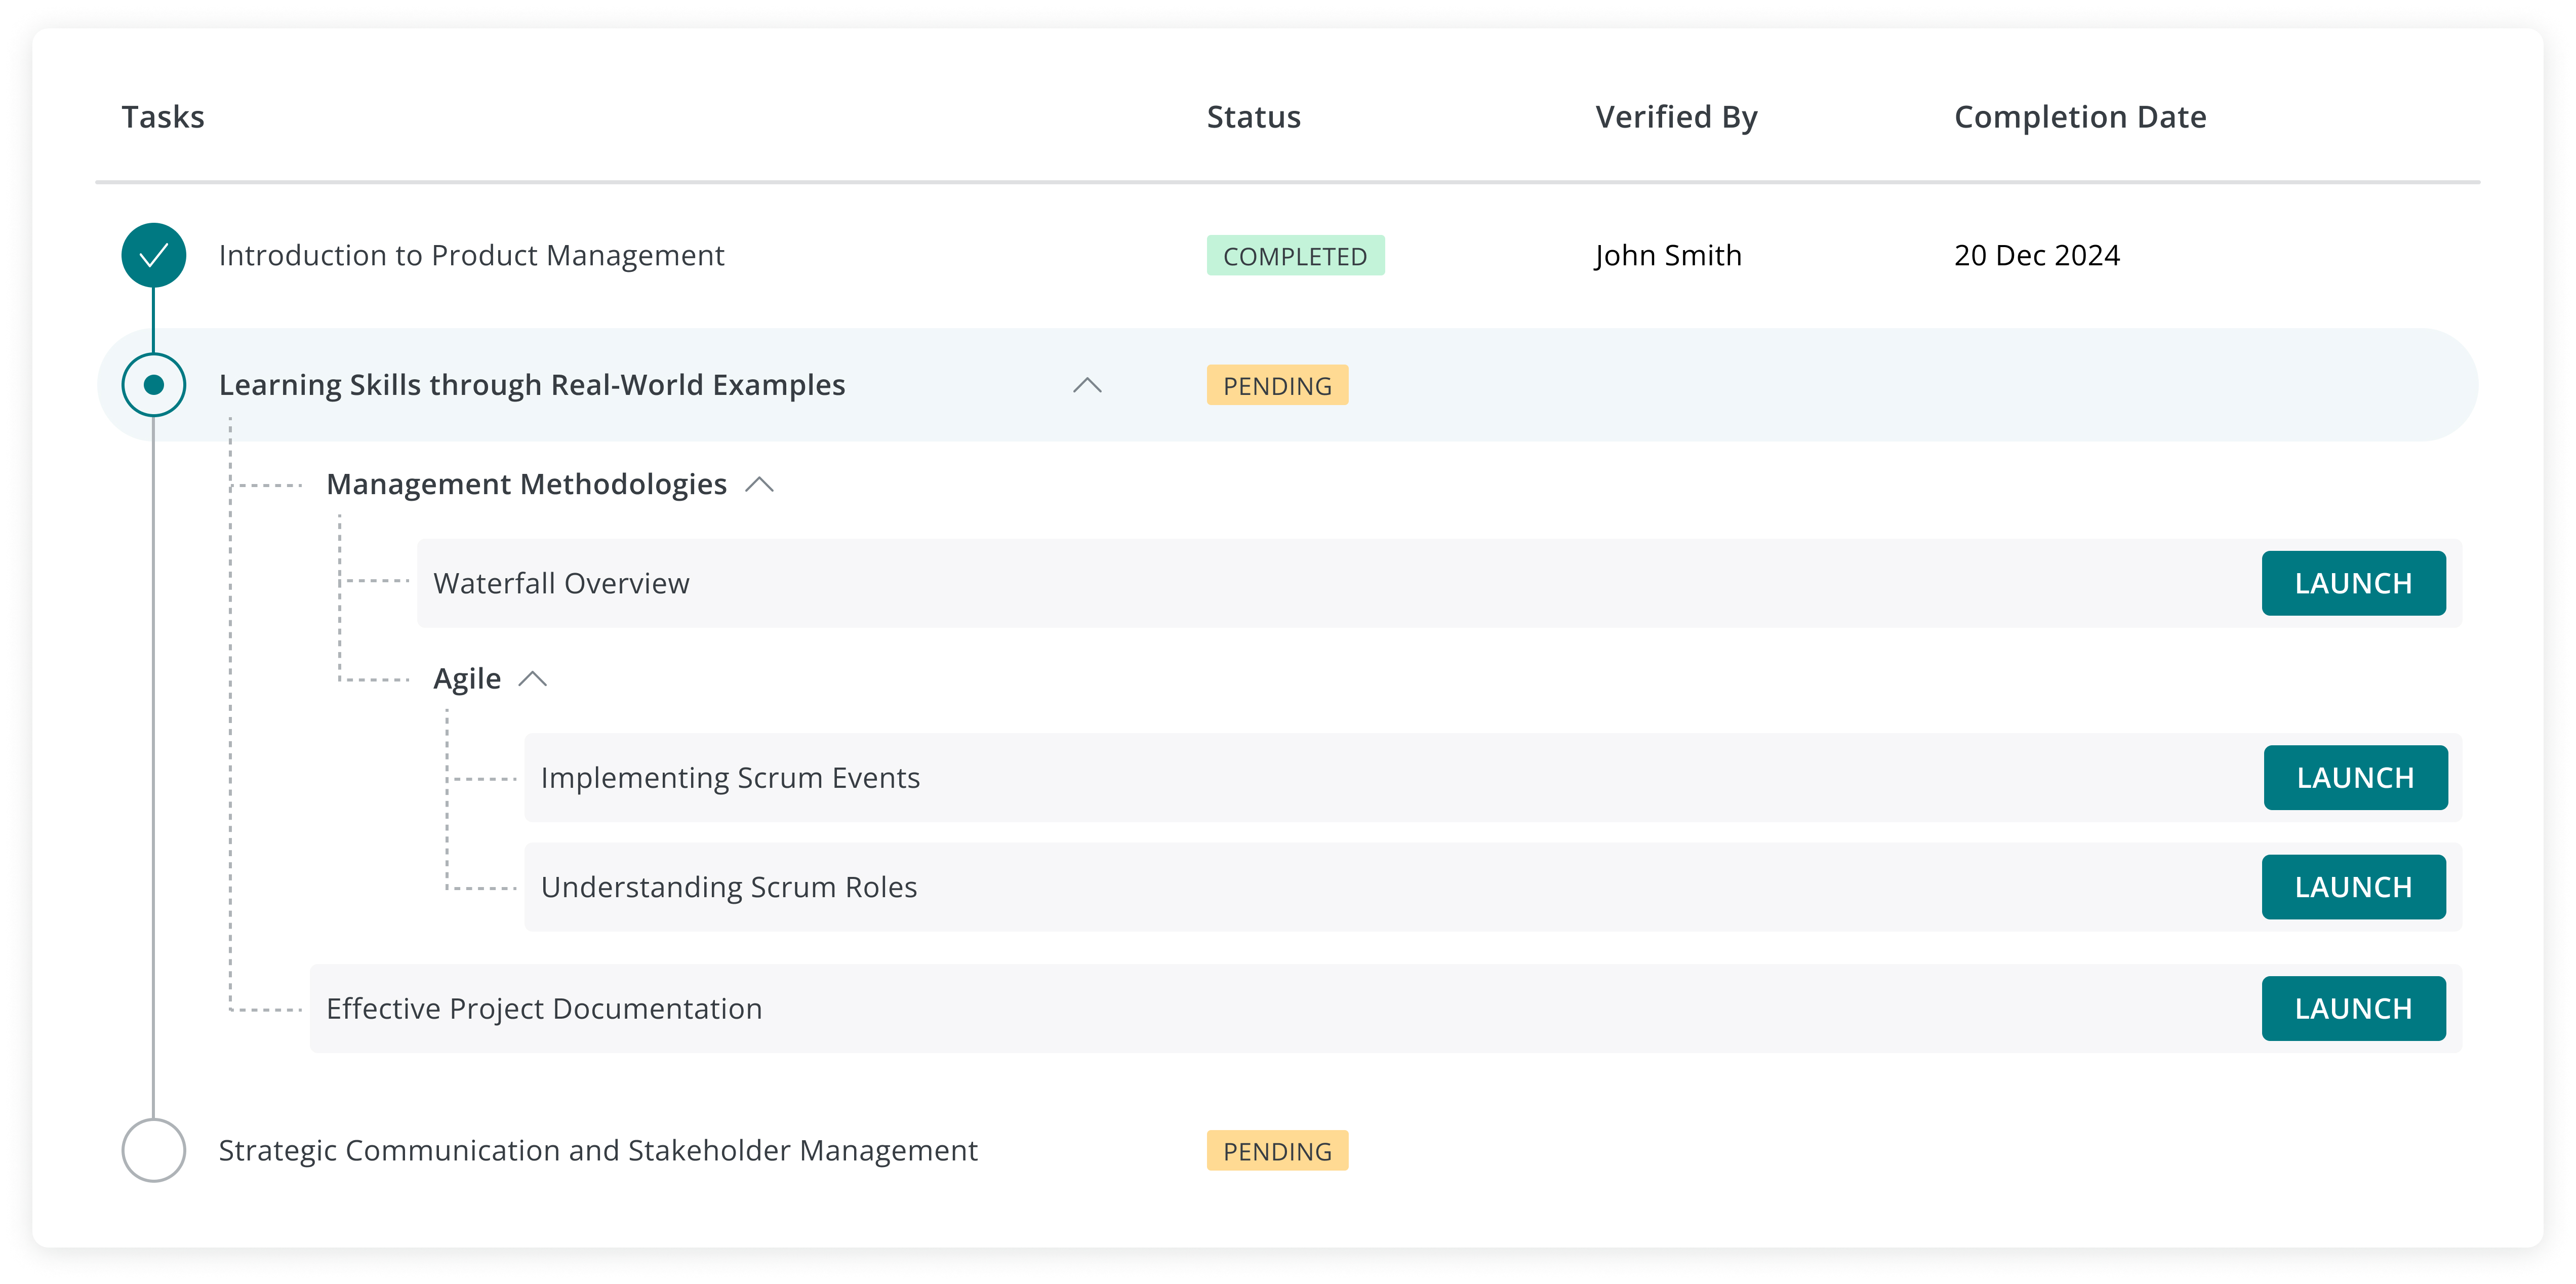The width and height of the screenshot is (2576, 1284).
Task: Open Strategic Communication and Stakeholder Management task
Action: pos(598,1150)
